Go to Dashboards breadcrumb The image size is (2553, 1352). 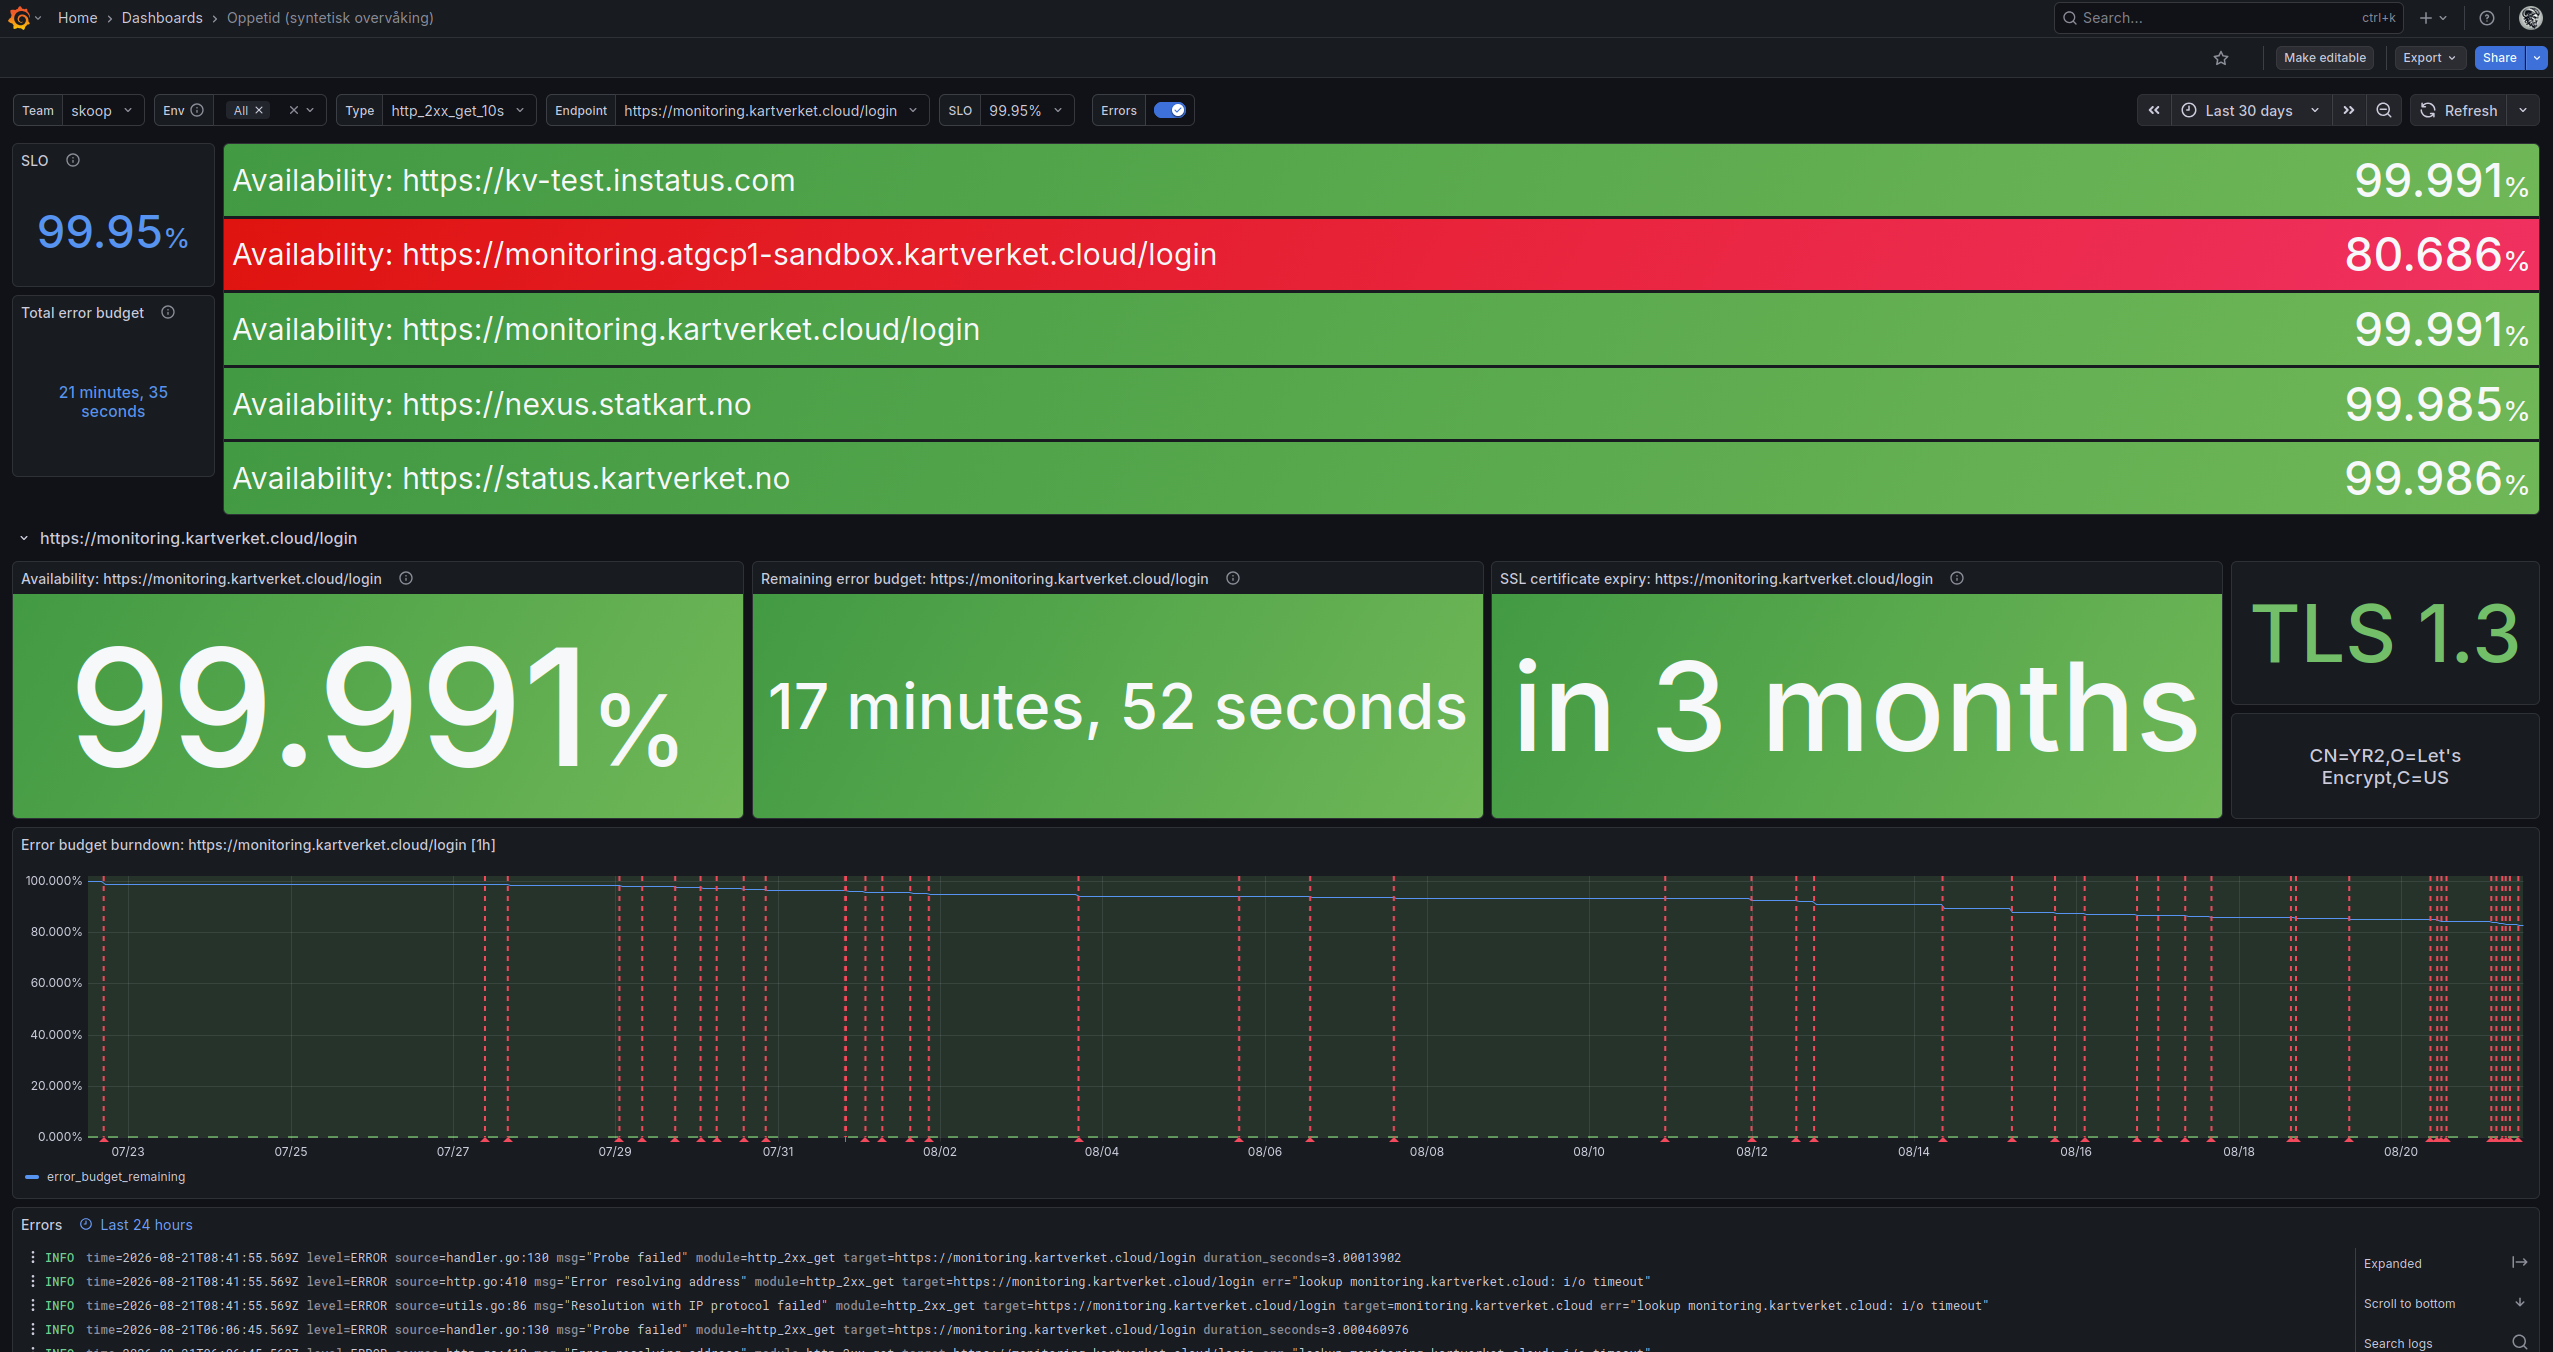click(x=162, y=18)
